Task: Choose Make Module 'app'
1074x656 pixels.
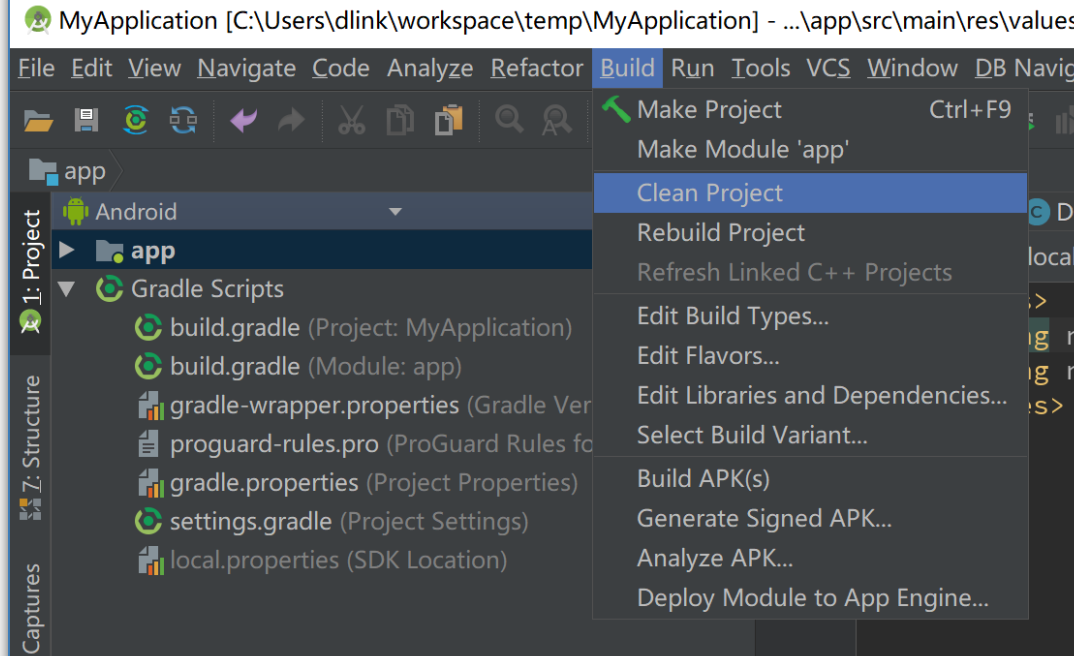Action: (x=810, y=149)
